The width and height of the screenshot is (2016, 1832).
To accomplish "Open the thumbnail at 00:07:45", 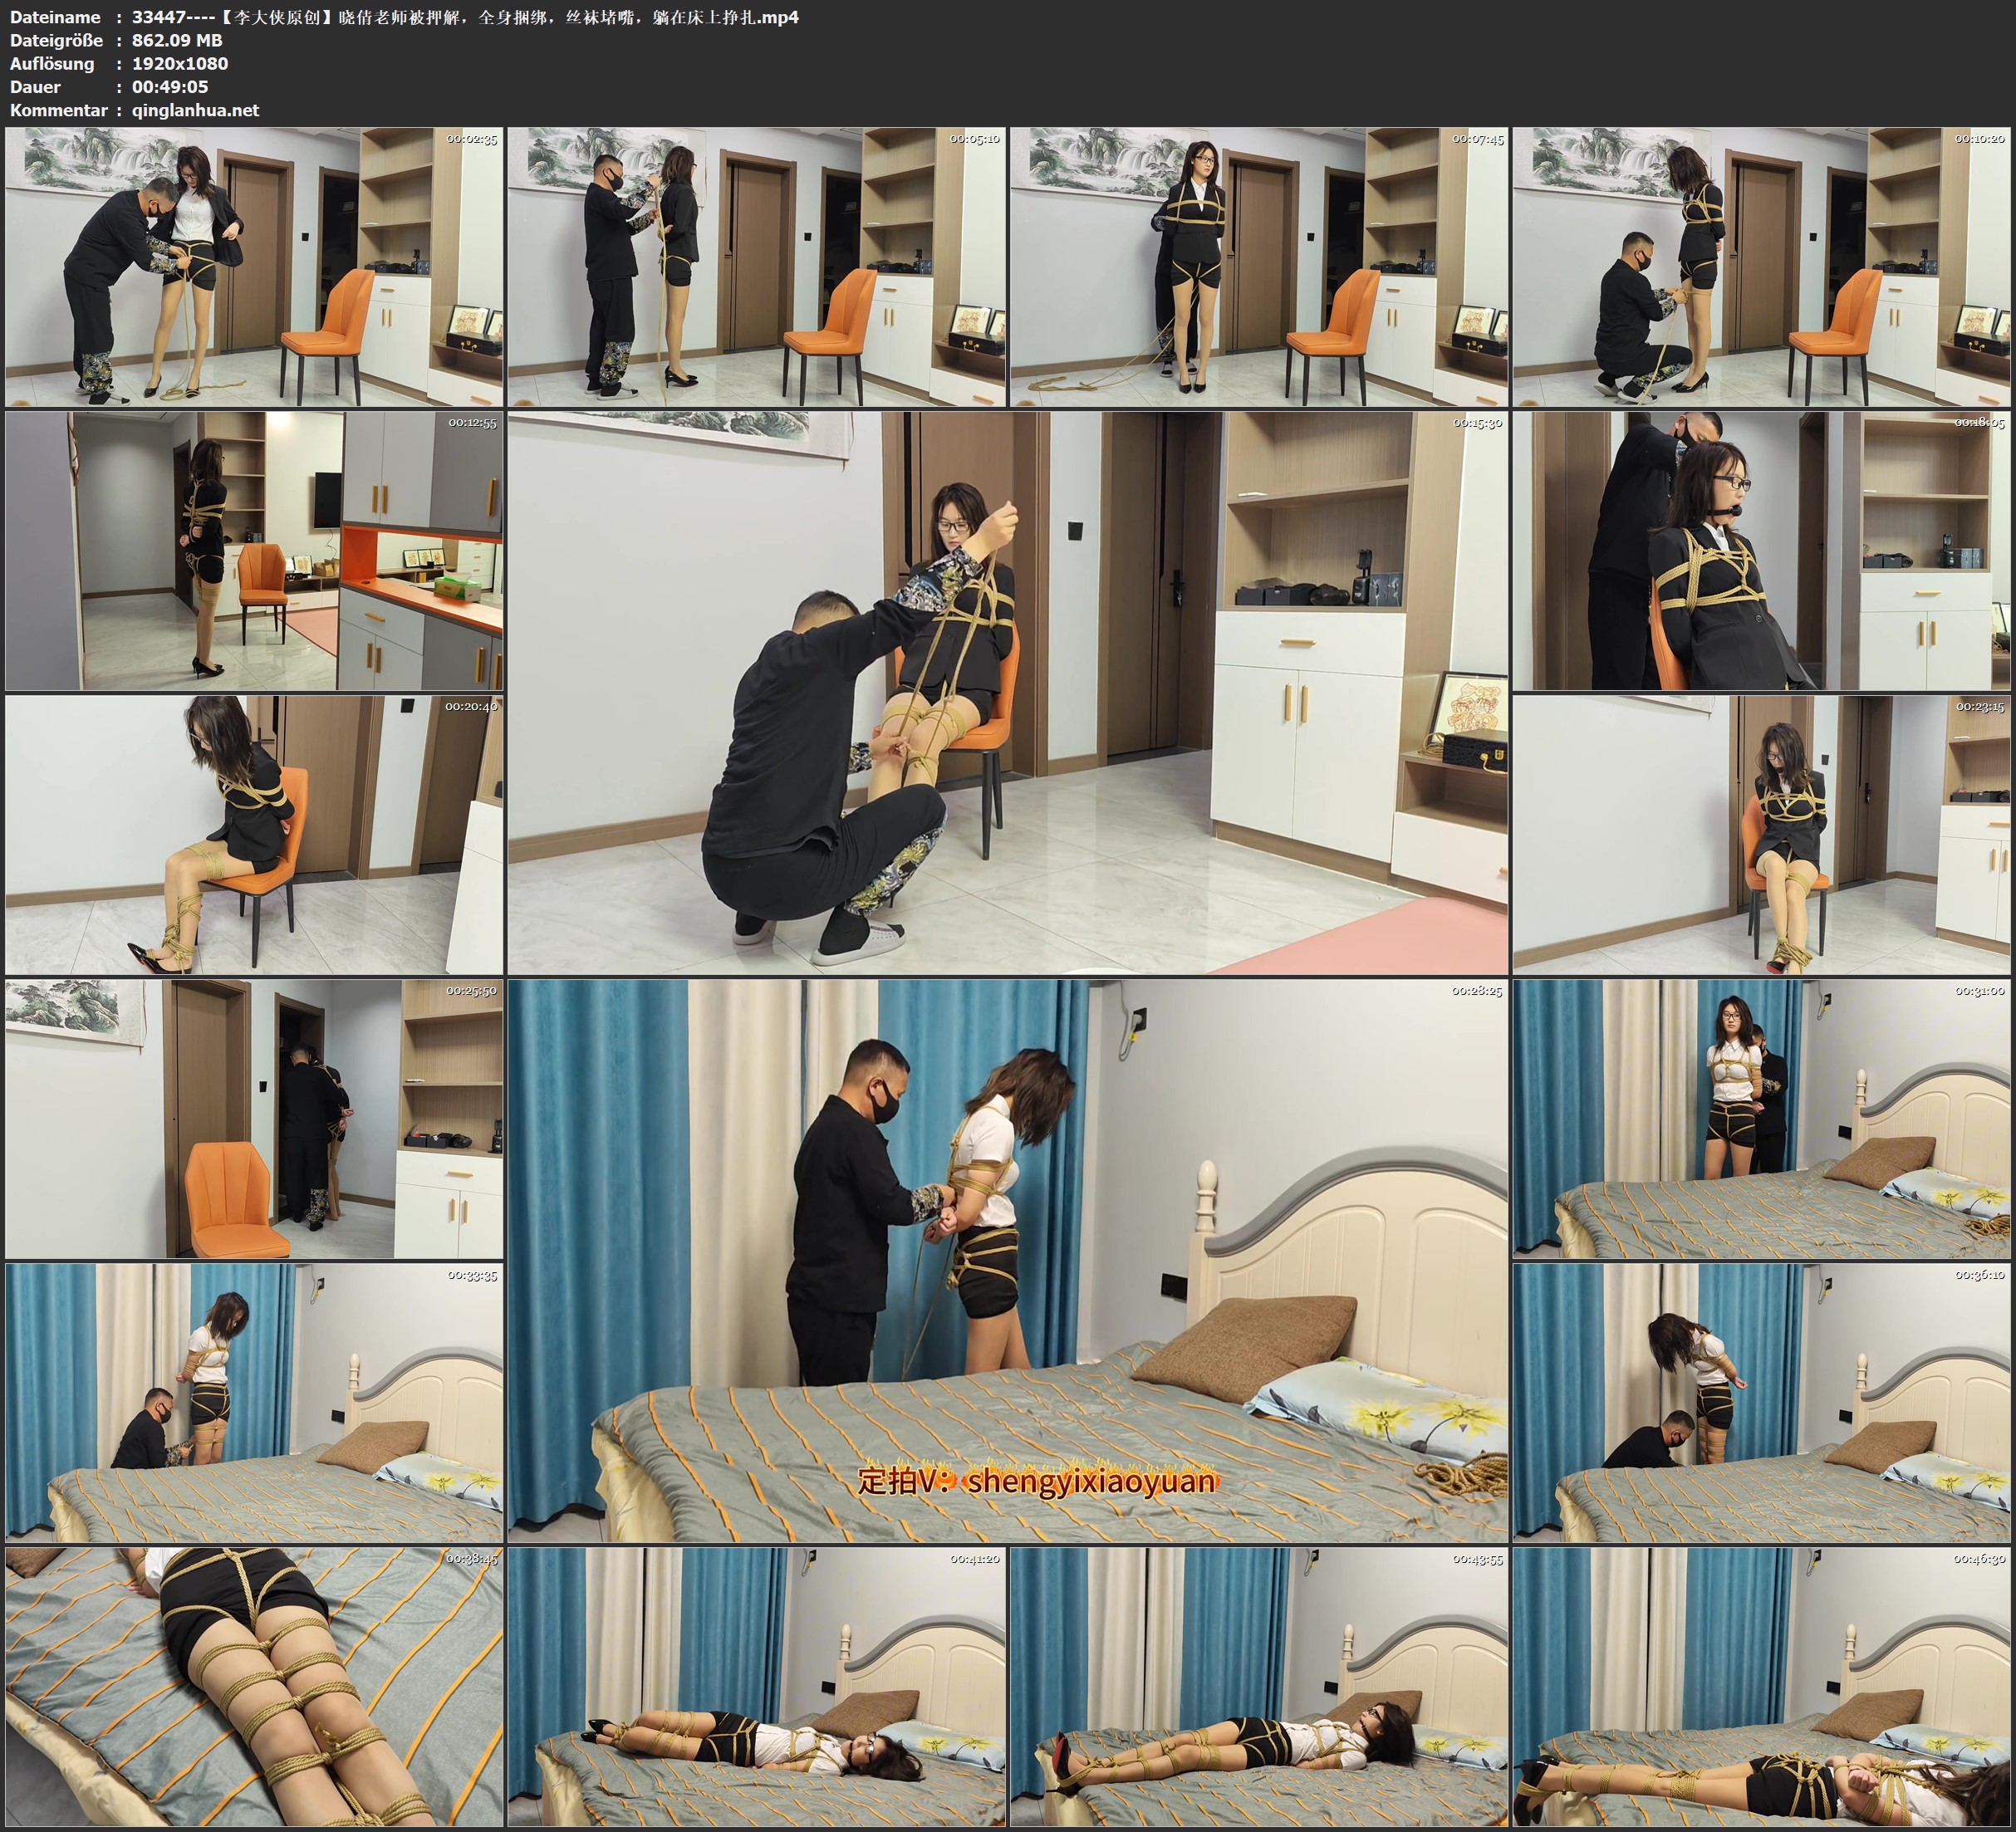I will [1258, 267].
